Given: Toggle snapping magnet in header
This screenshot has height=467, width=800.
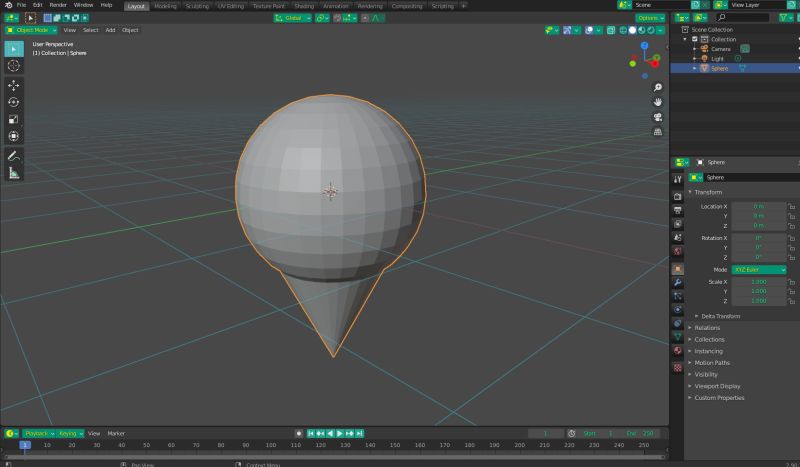Looking at the screenshot, I should 337,18.
